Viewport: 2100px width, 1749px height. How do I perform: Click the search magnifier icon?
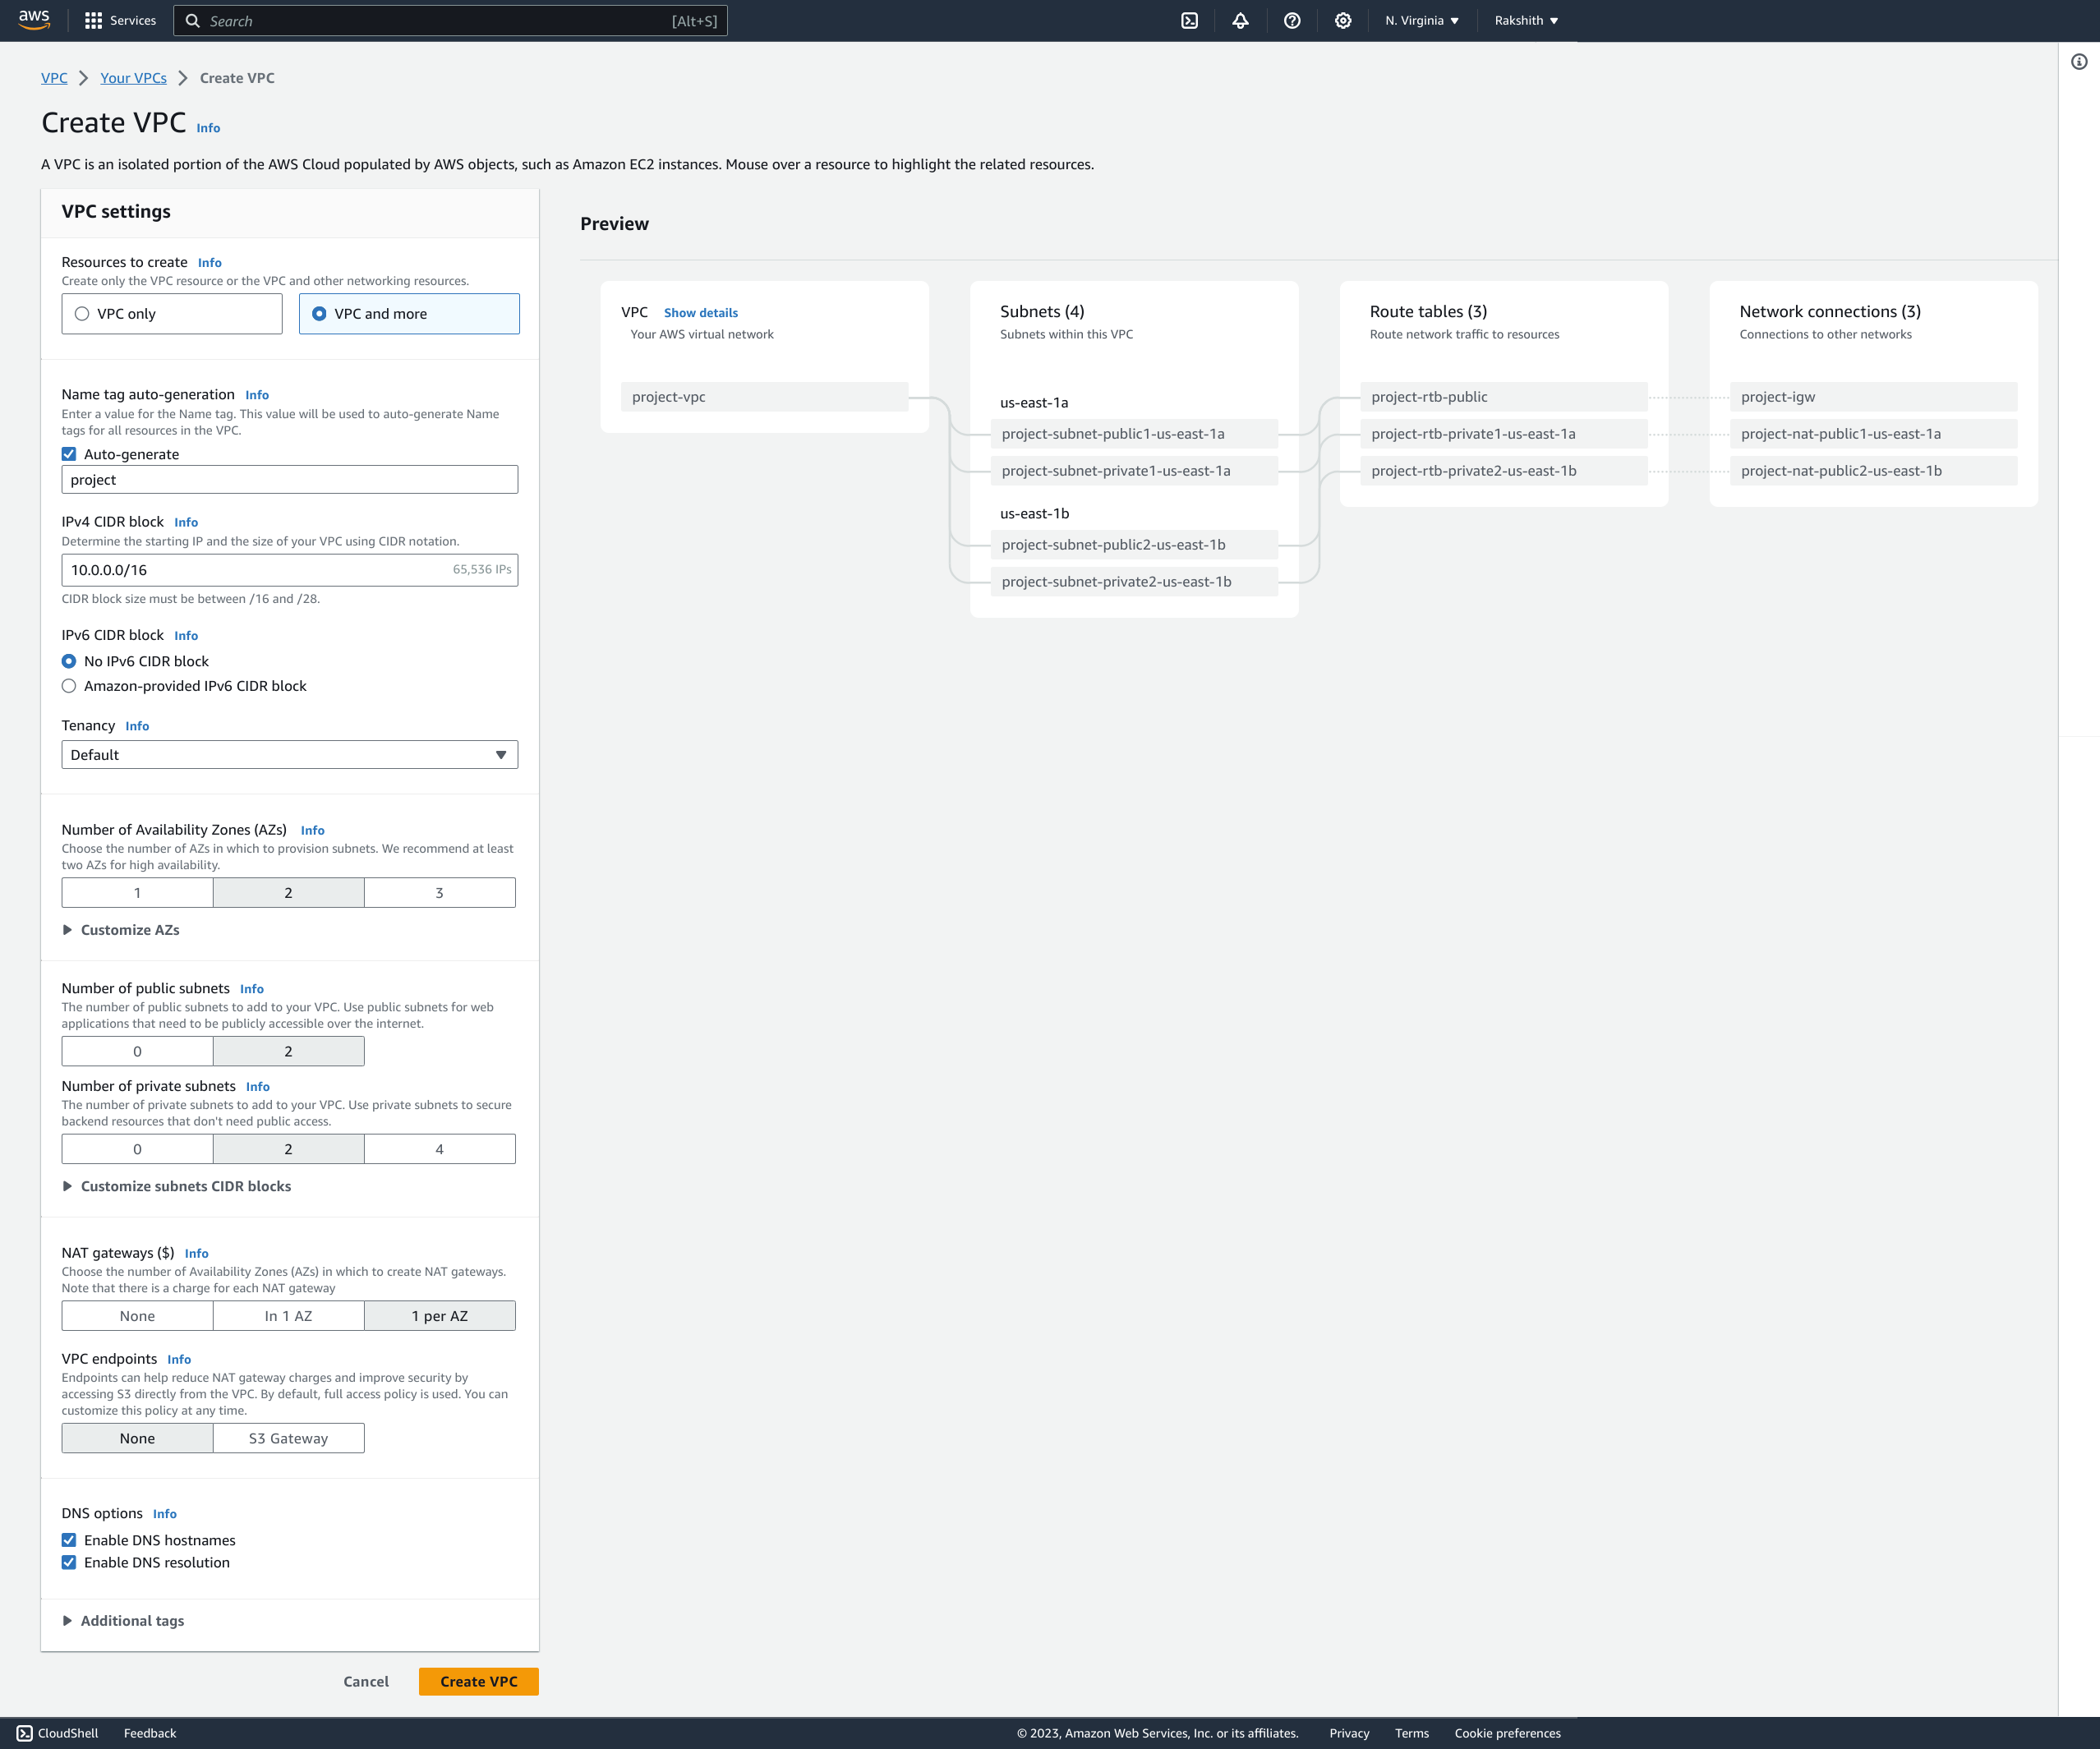[x=193, y=20]
